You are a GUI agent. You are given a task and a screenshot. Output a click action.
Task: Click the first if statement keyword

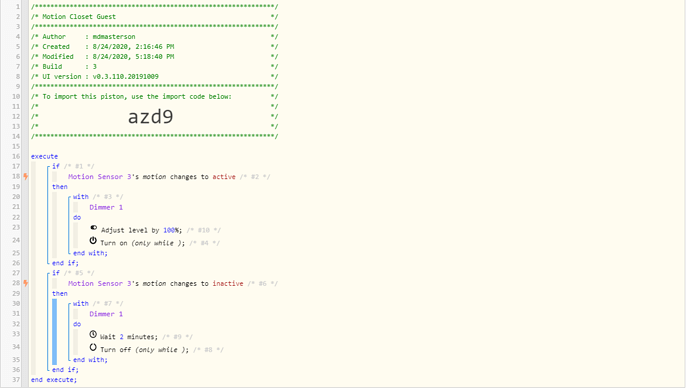coord(56,166)
